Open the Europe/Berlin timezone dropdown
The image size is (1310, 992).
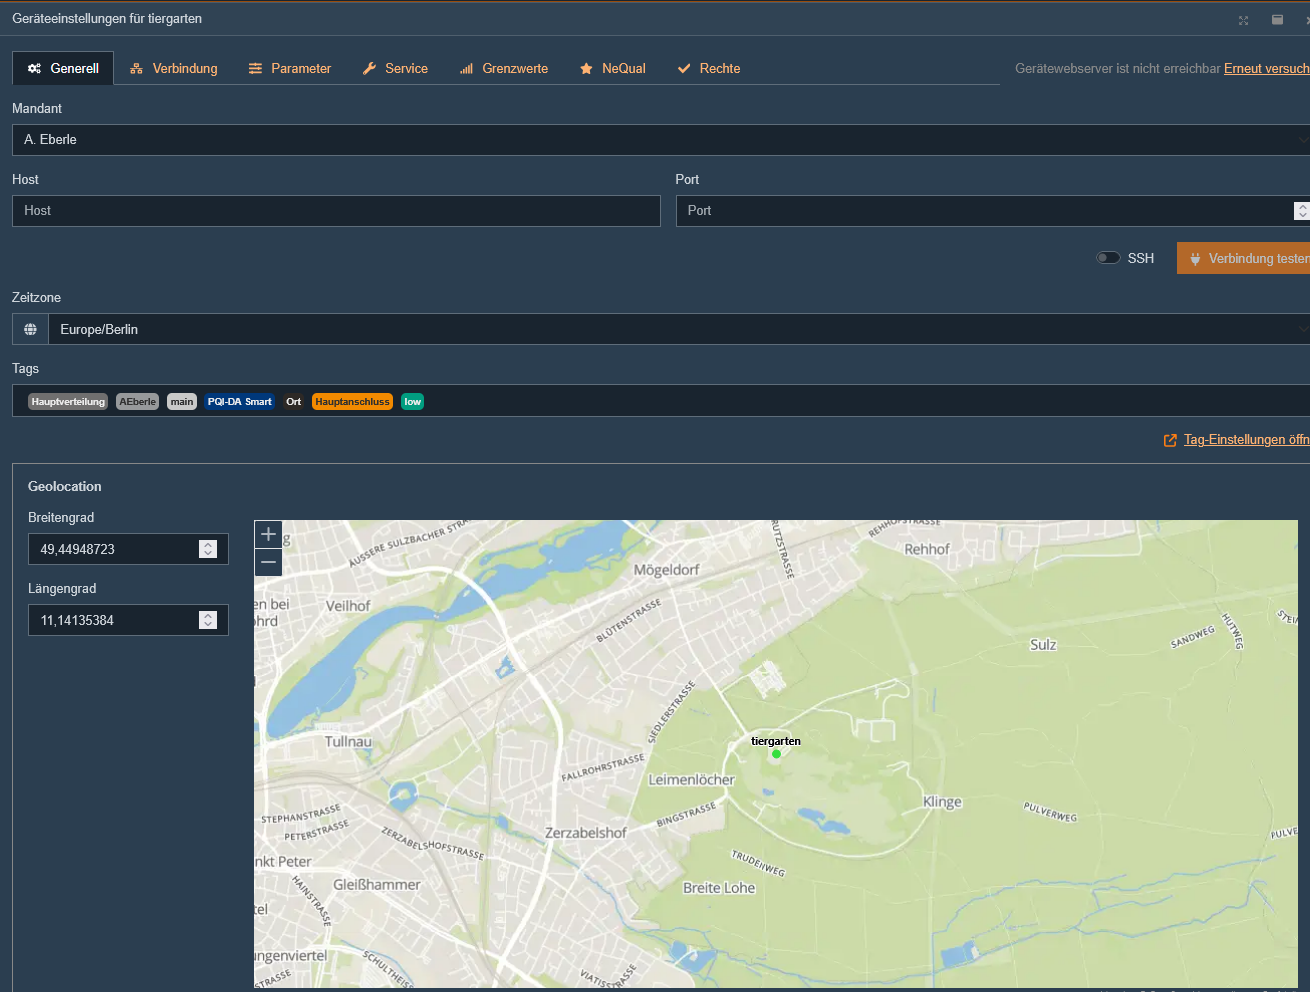pos(1302,328)
